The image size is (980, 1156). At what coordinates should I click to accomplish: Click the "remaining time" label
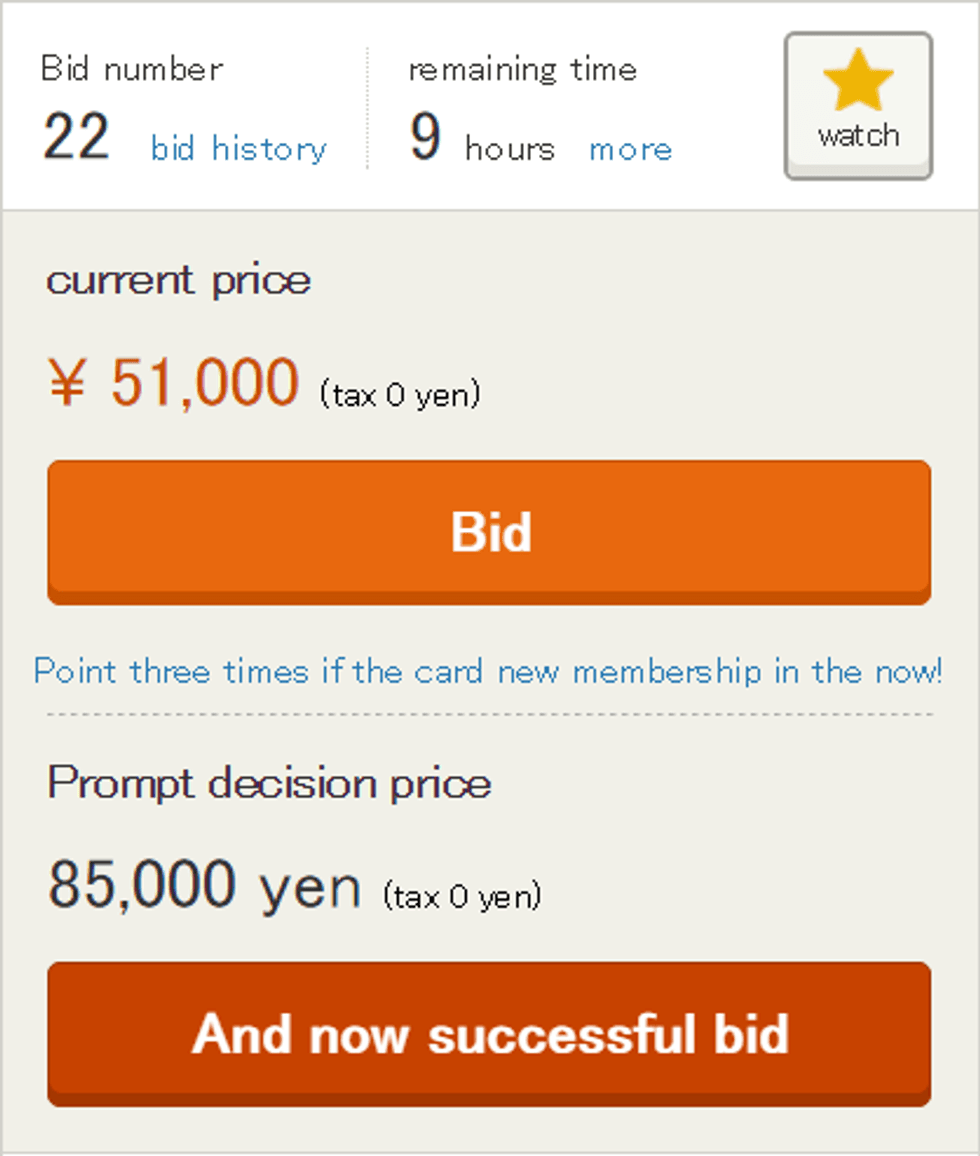coord(522,70)
